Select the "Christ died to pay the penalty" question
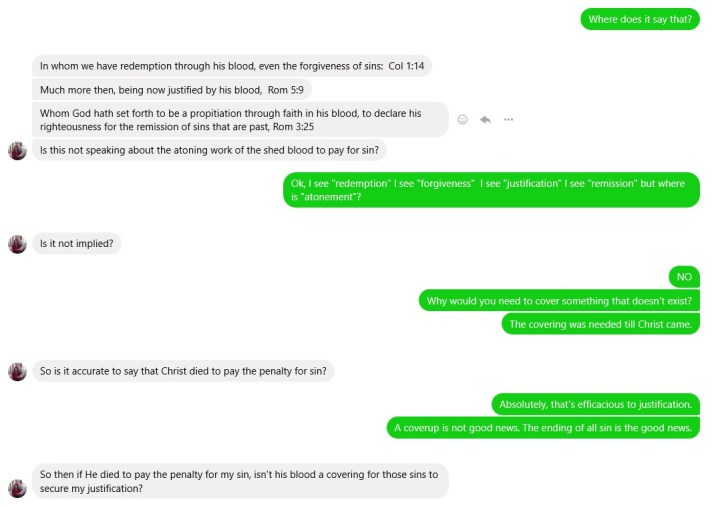This screenshot has width=720, height=506. (185, 371)
